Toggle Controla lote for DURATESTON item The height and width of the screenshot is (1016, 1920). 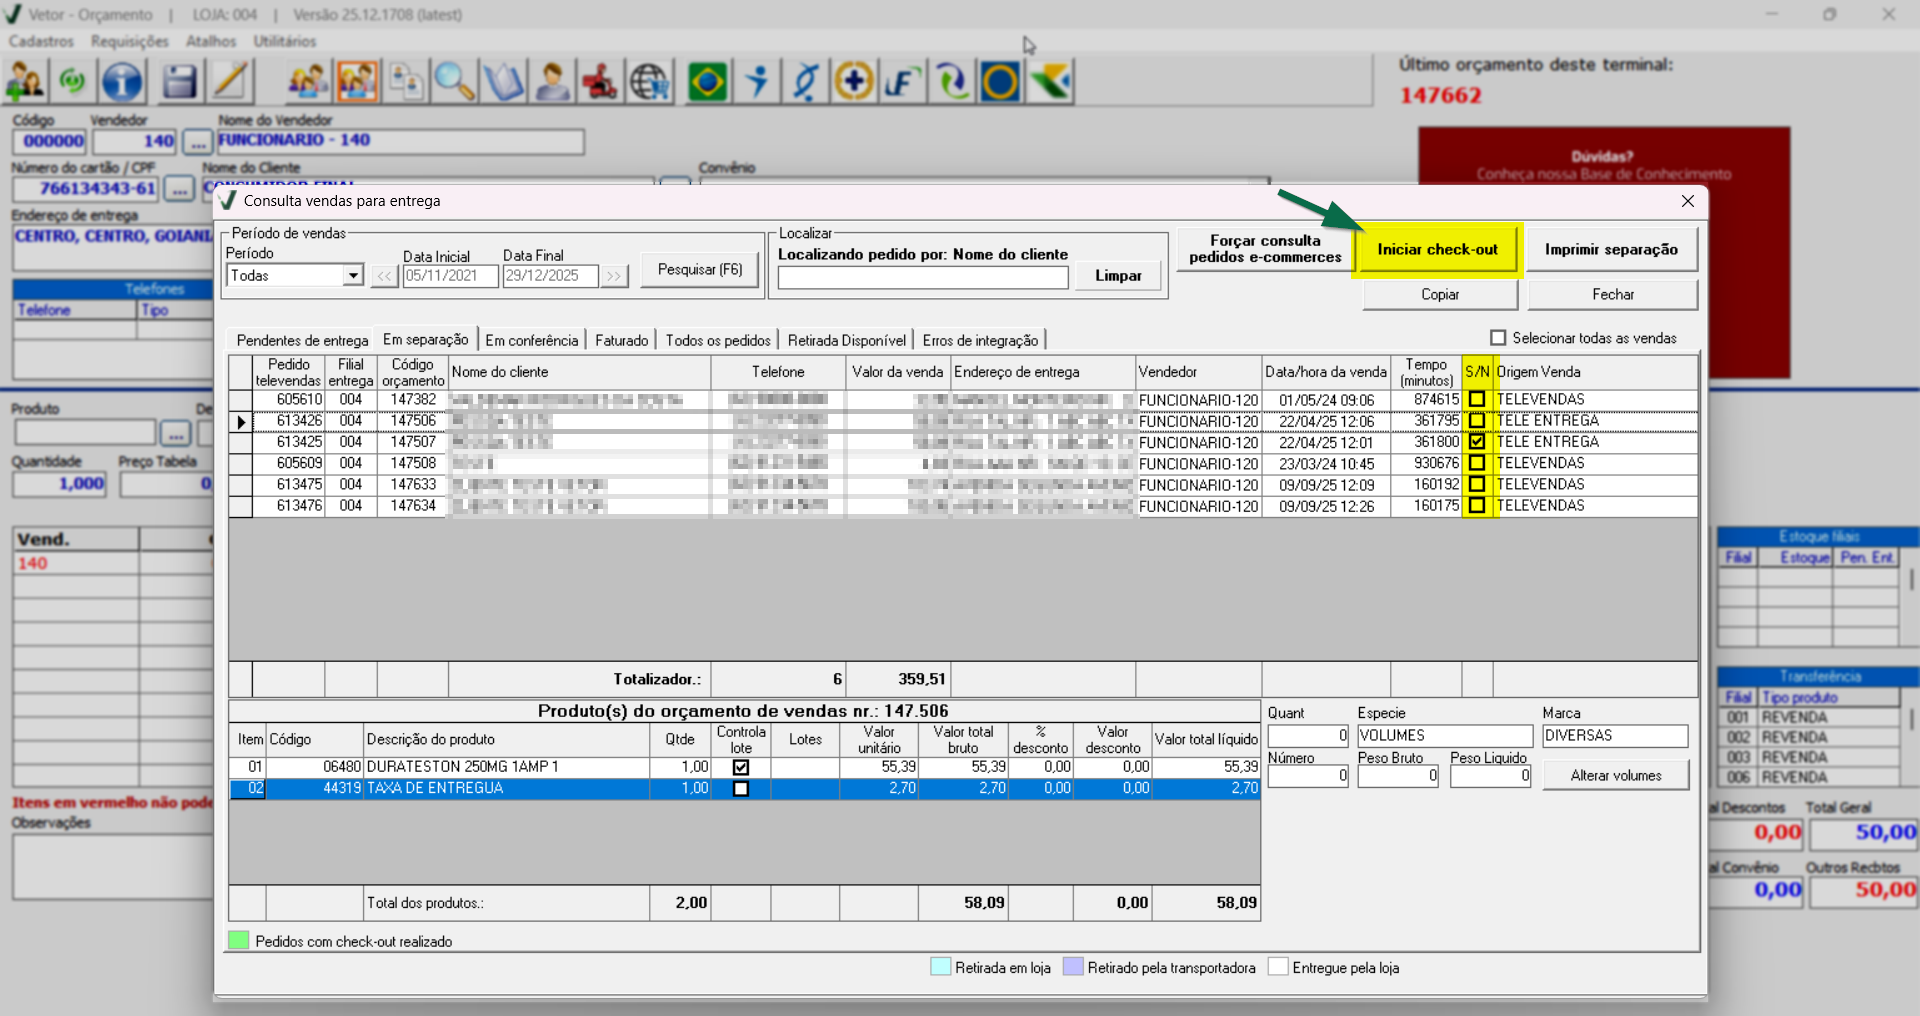click(741, 767)
